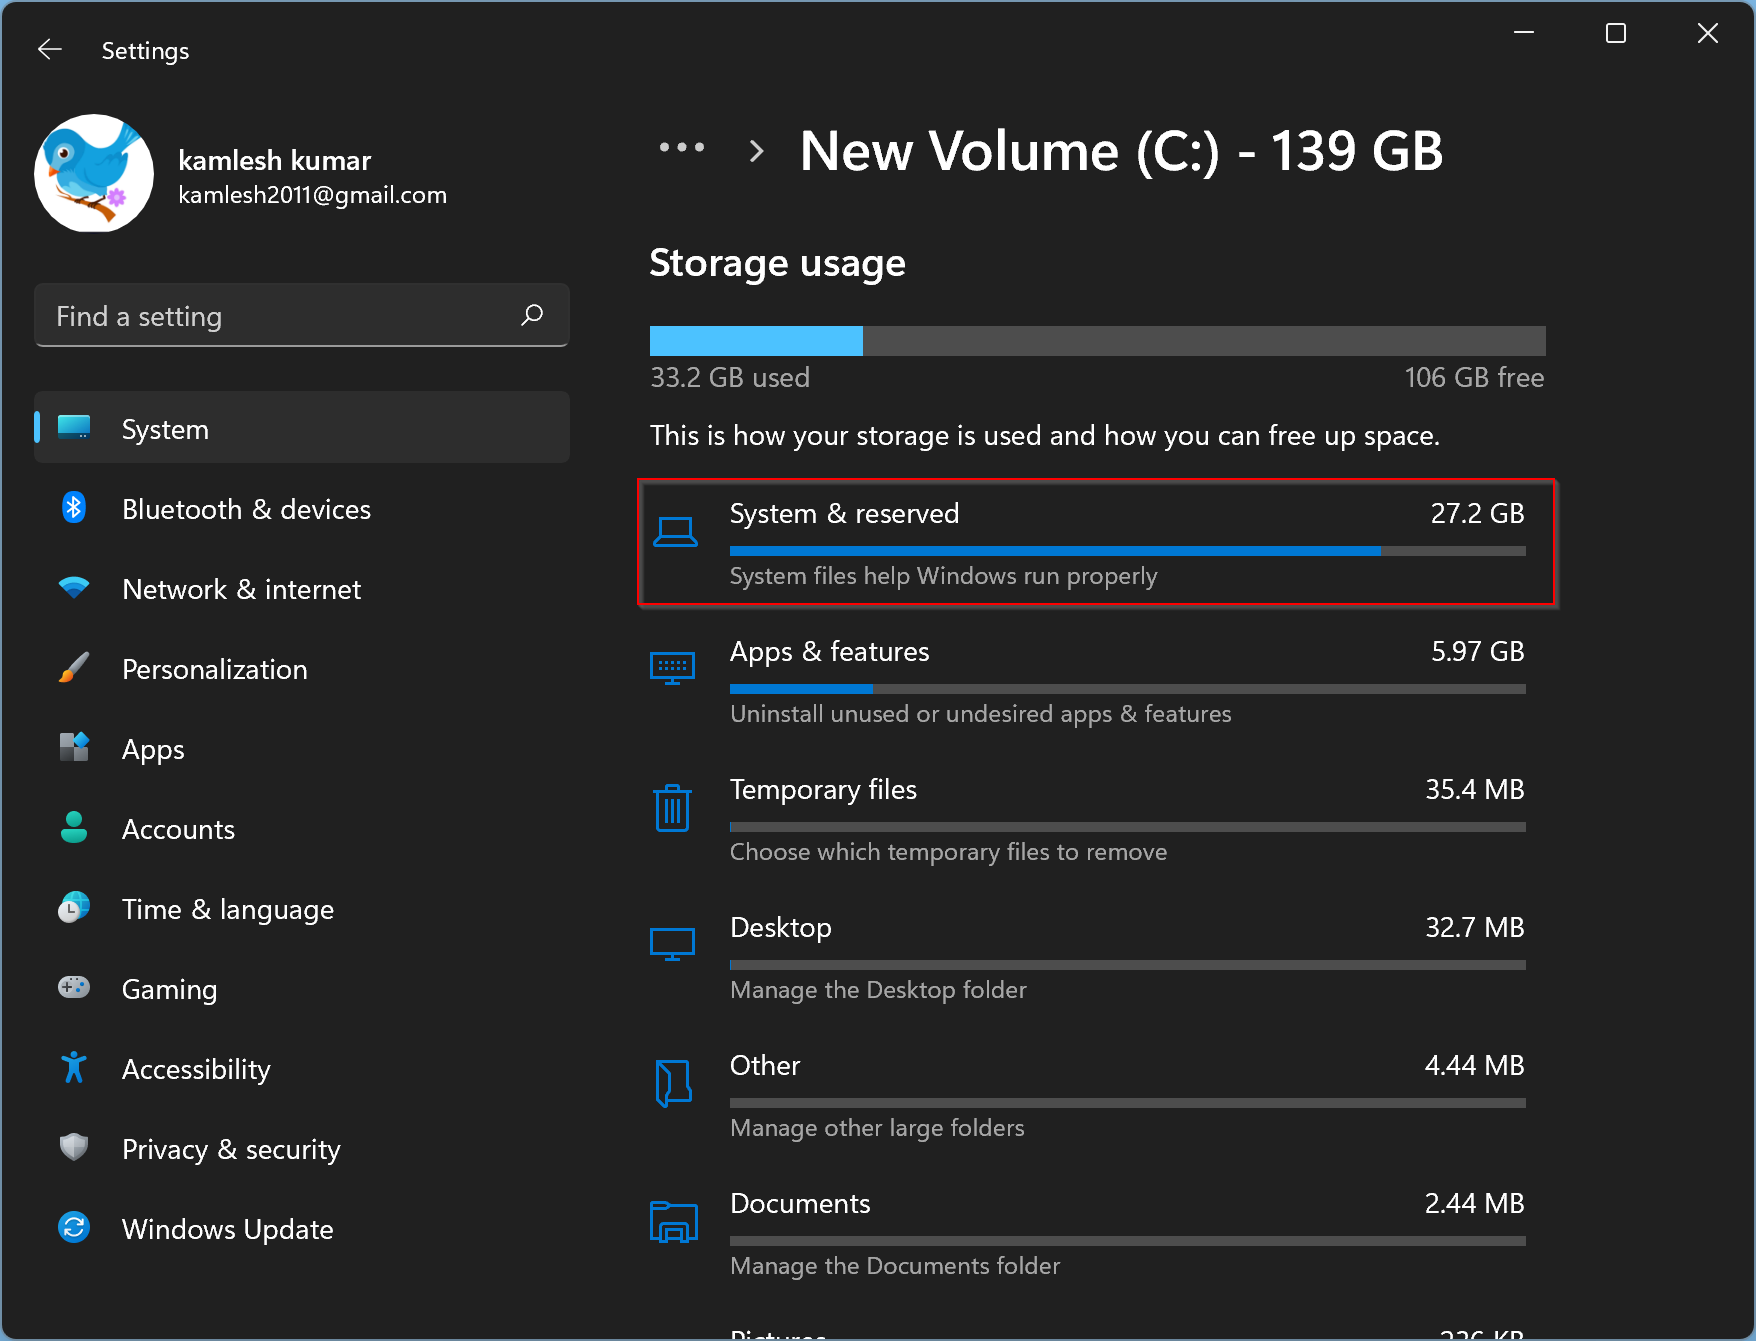This screenshot has width=1756, height=1341.
Task: Click the Personalization paintbrush icon
Action: 74,668
